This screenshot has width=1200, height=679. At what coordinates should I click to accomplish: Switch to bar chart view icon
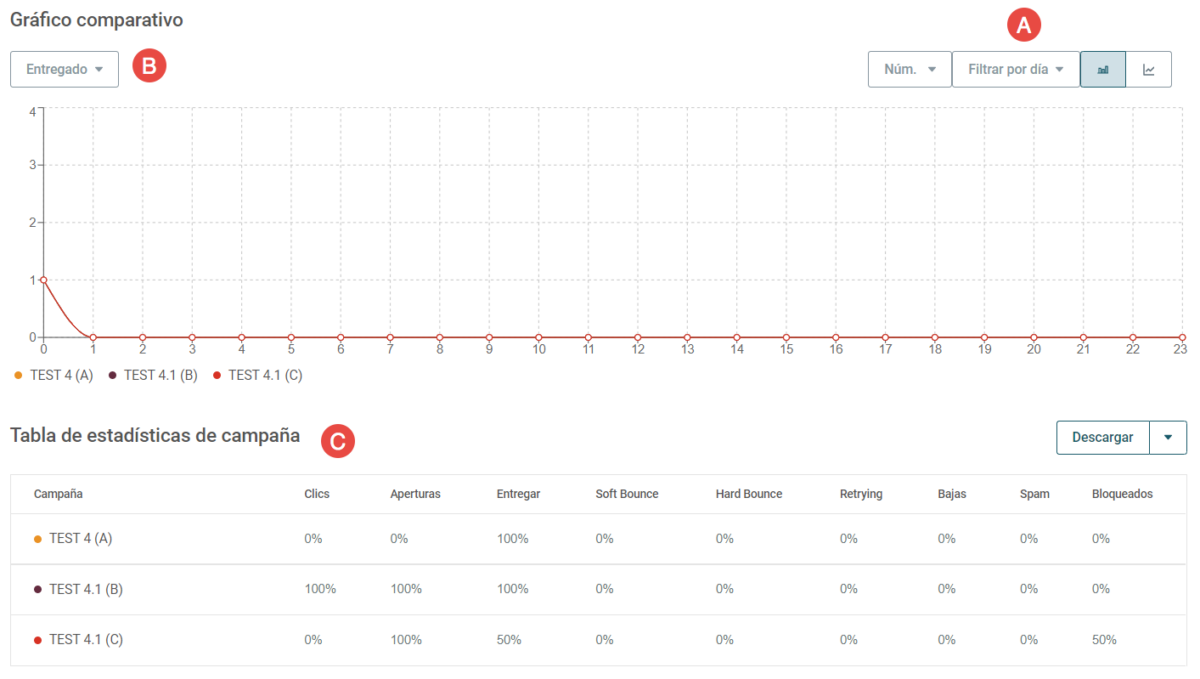coord(1103,70)
